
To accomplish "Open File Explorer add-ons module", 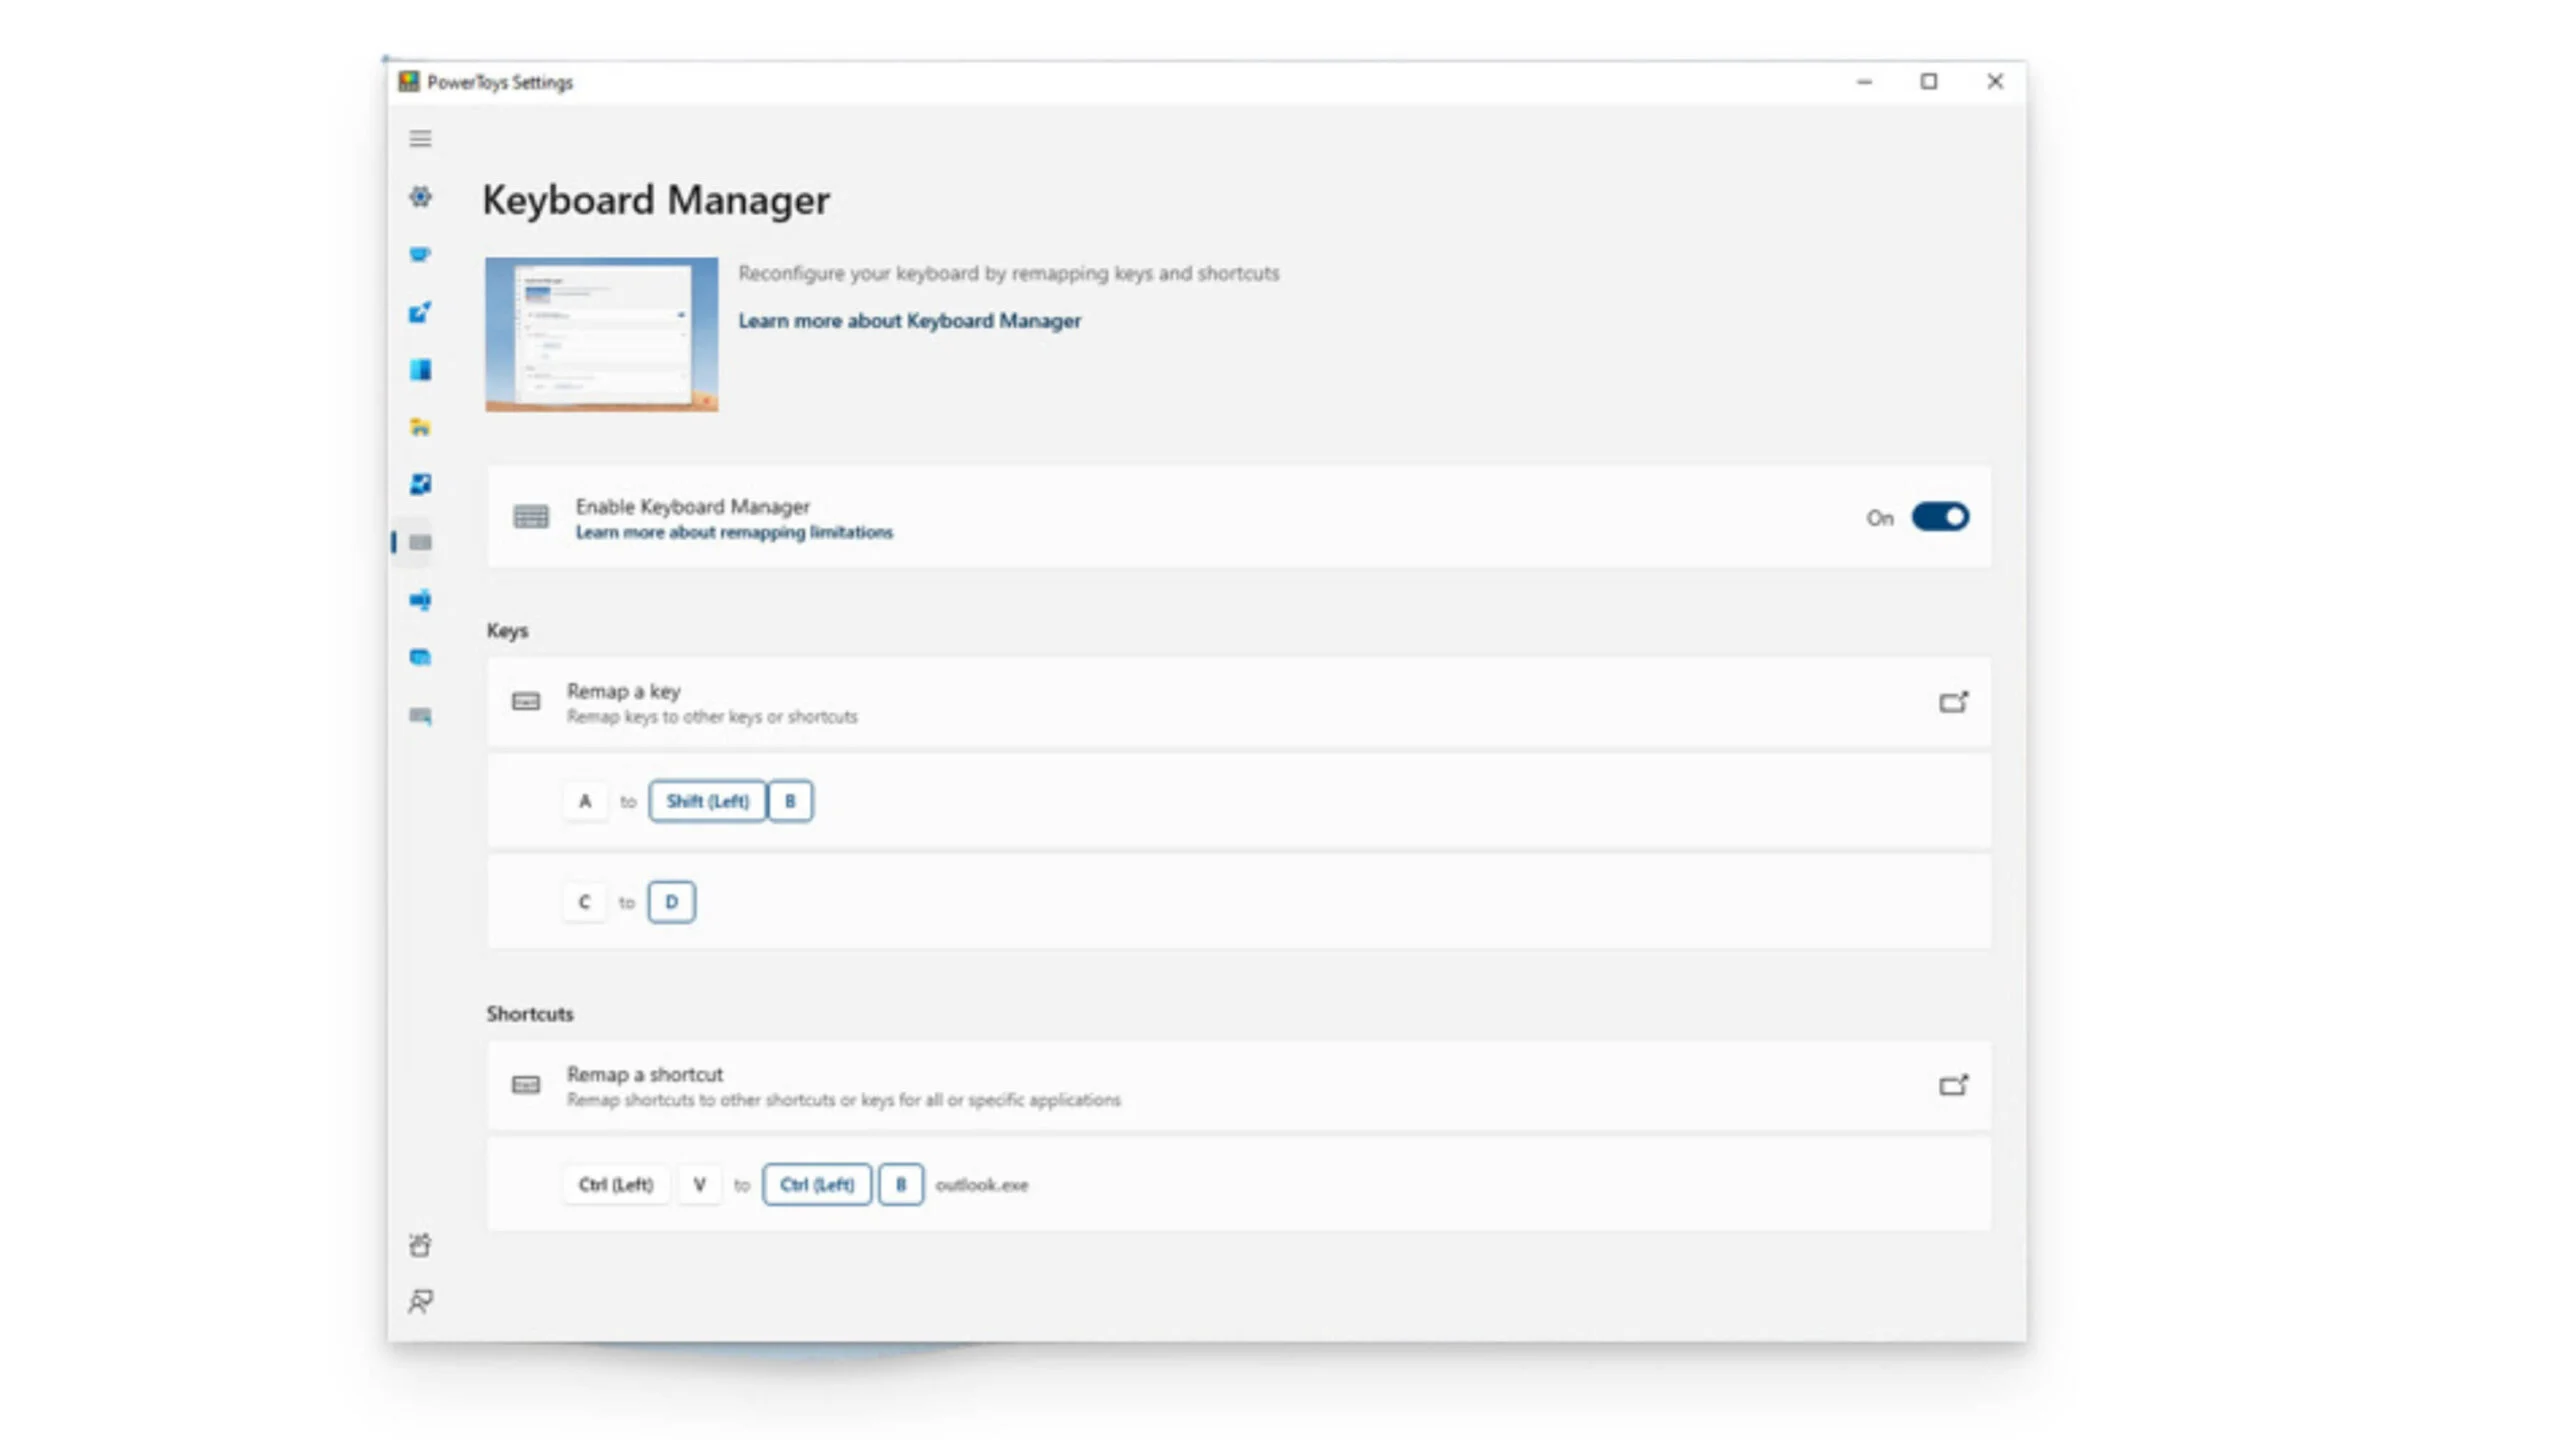I will 420,427.
